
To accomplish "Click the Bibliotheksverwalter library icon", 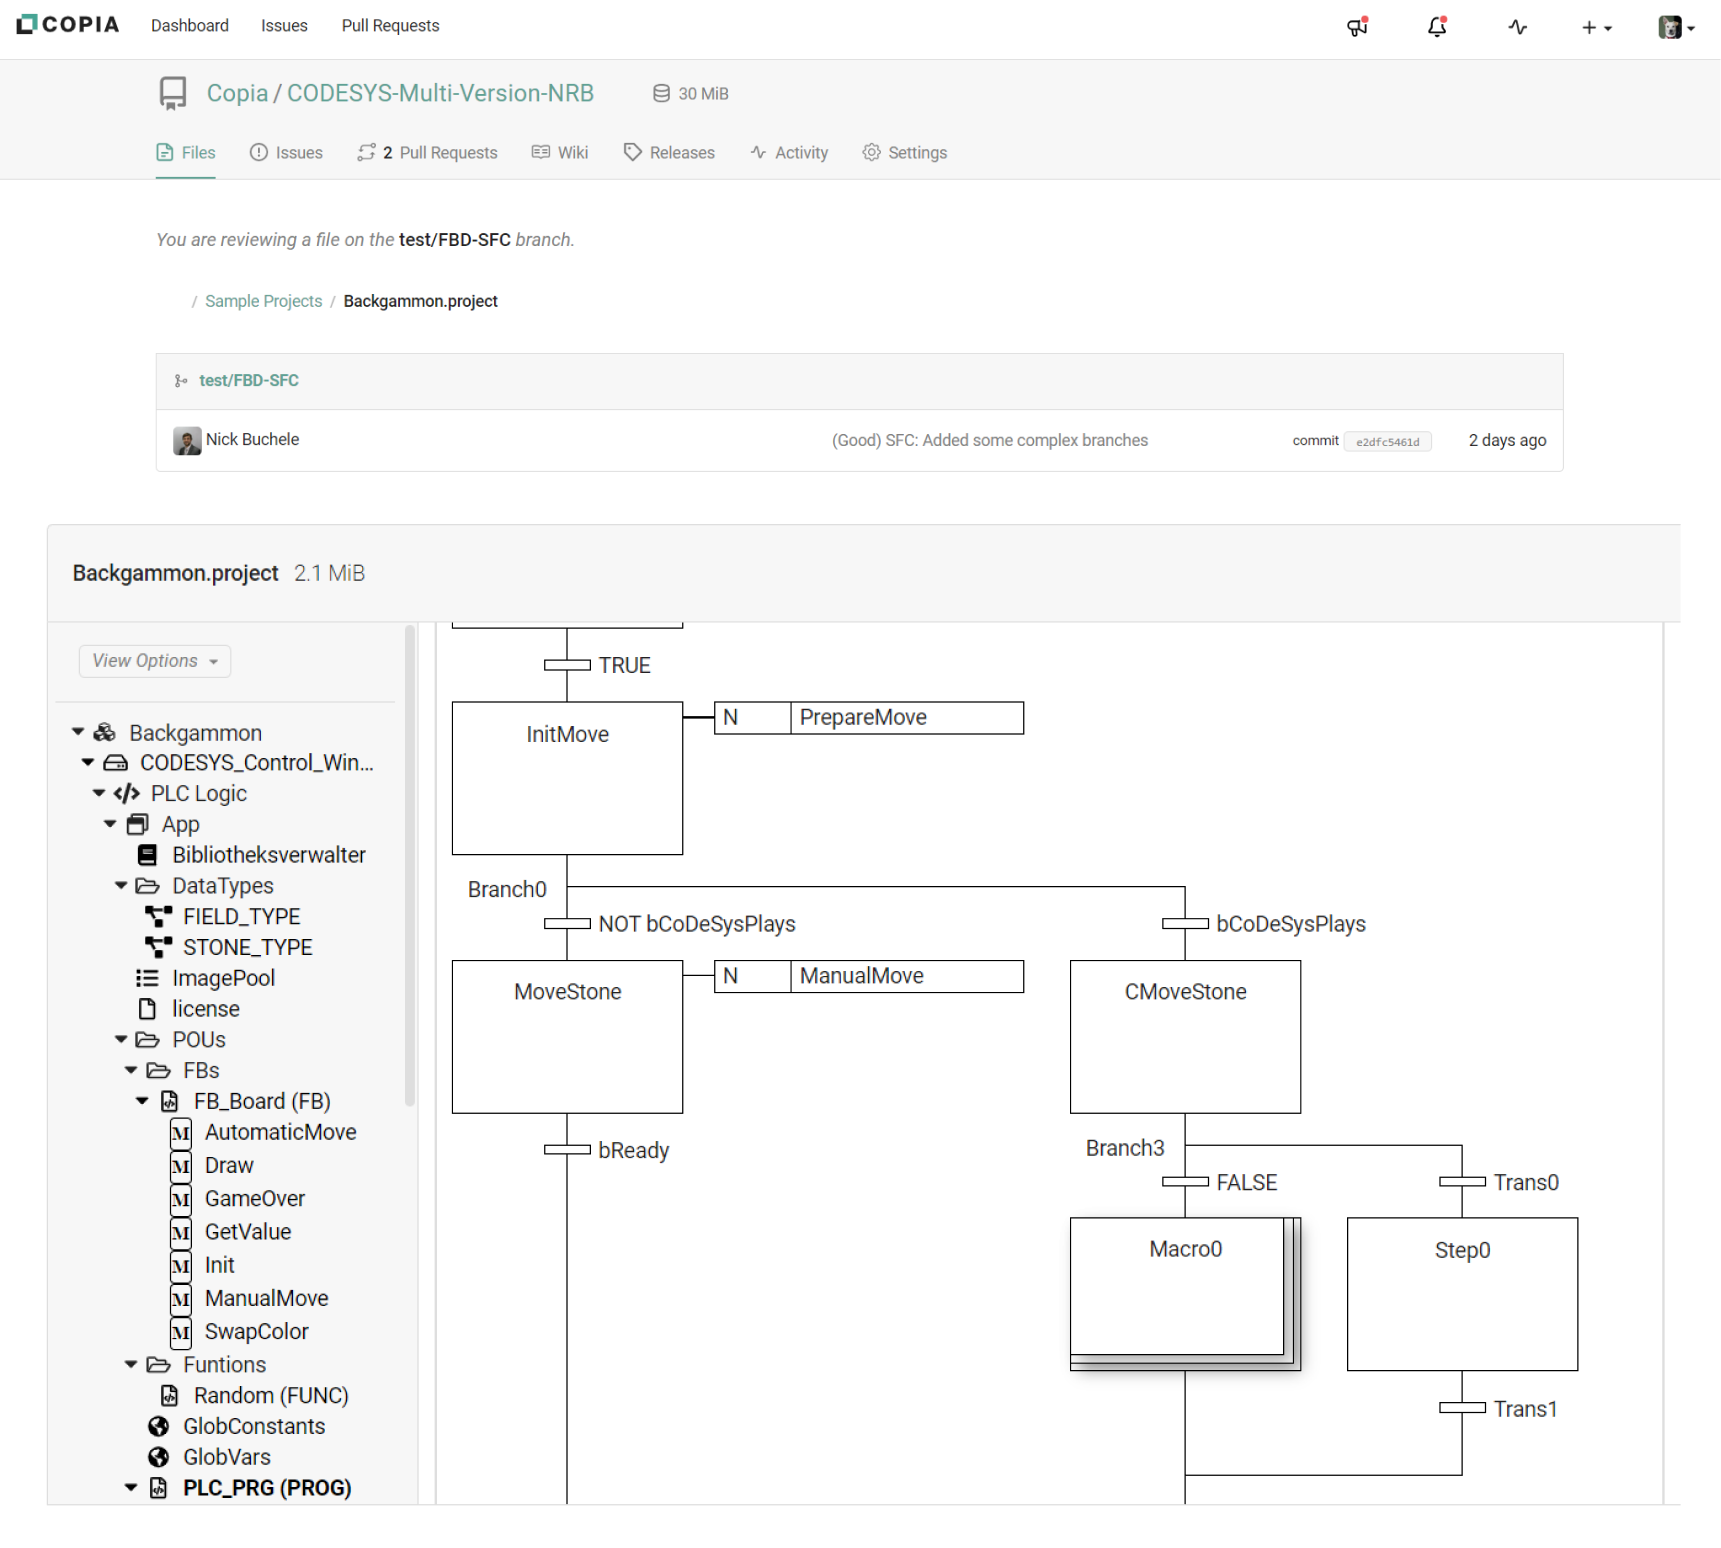I will pos(147,855).
